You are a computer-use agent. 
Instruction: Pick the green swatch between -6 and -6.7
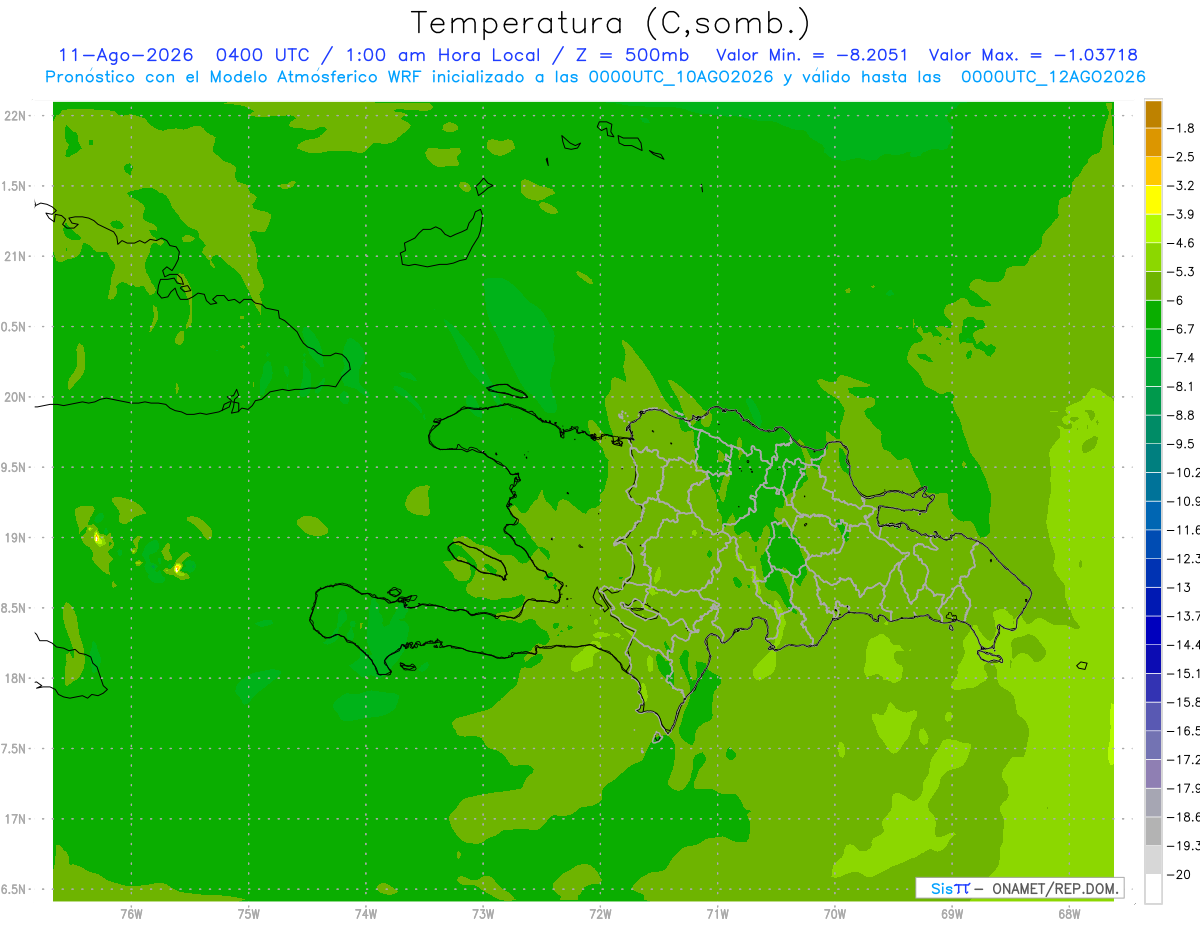[x=1153, y=314]
